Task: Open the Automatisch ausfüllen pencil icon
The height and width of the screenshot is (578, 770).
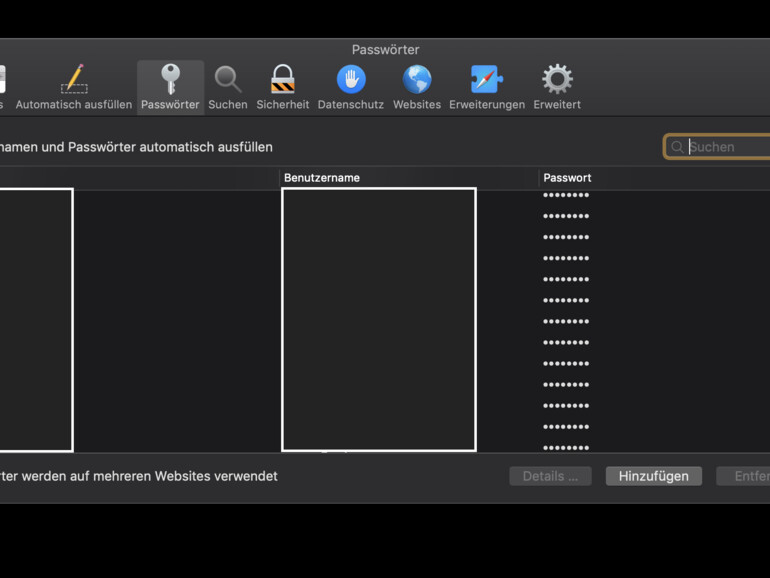Action: 74,79
